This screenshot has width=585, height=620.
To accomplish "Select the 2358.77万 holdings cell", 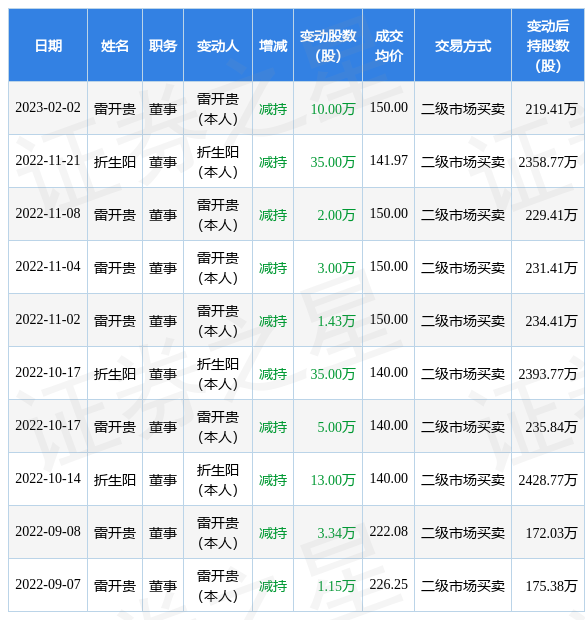I will click(548, 161).
